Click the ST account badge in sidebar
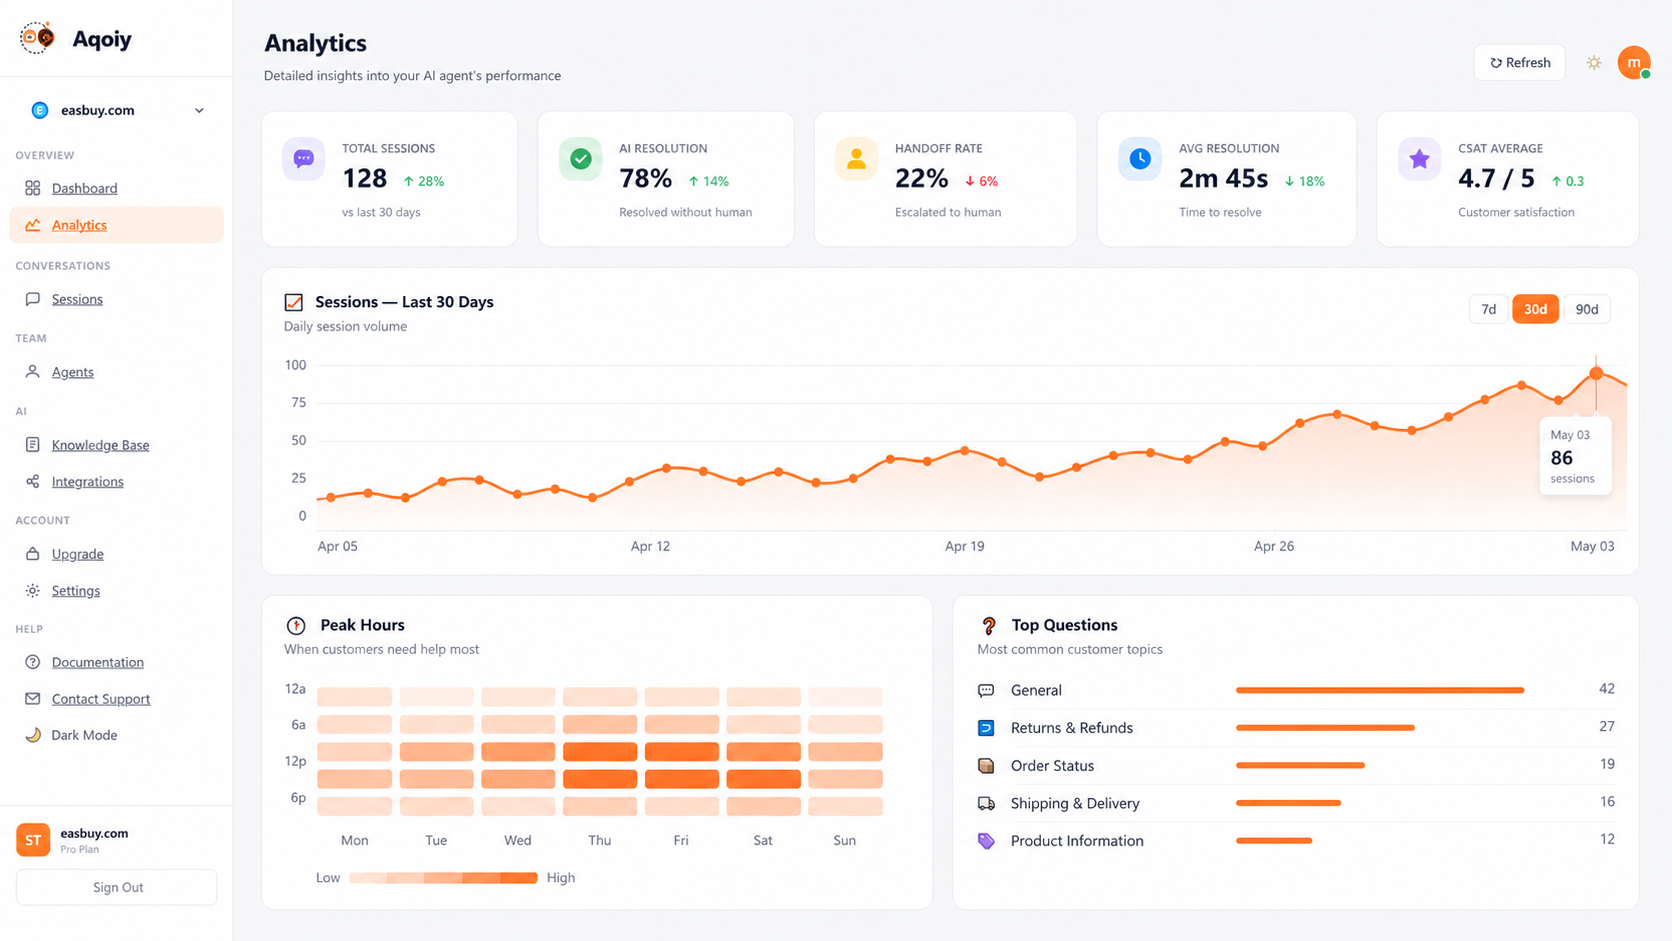The height and width of the screenshot is (941, 1672). pyautogui.click(x=33, y=840)
